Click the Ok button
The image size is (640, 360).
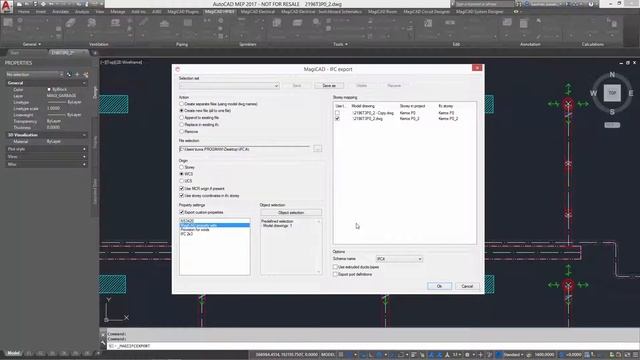pos(439,286)
